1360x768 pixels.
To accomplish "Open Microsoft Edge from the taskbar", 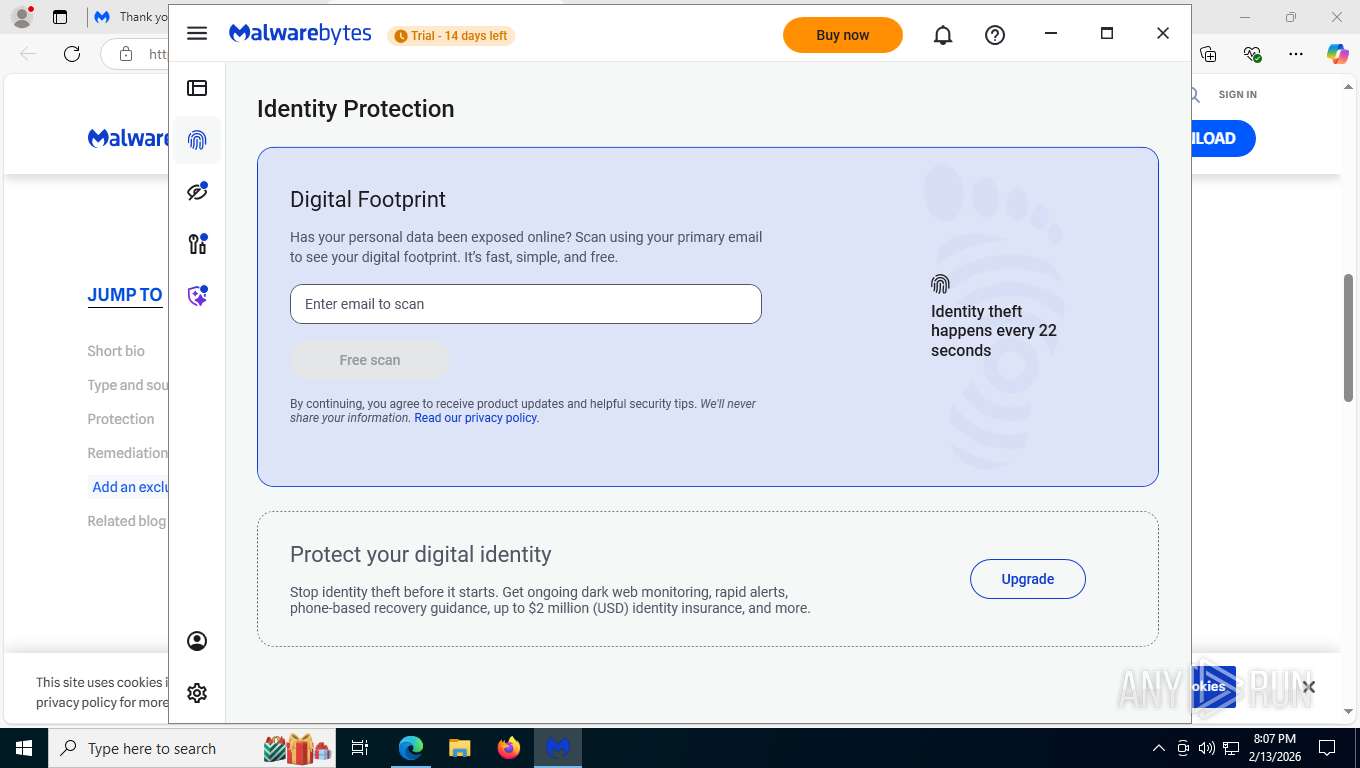I will [411, 748].
